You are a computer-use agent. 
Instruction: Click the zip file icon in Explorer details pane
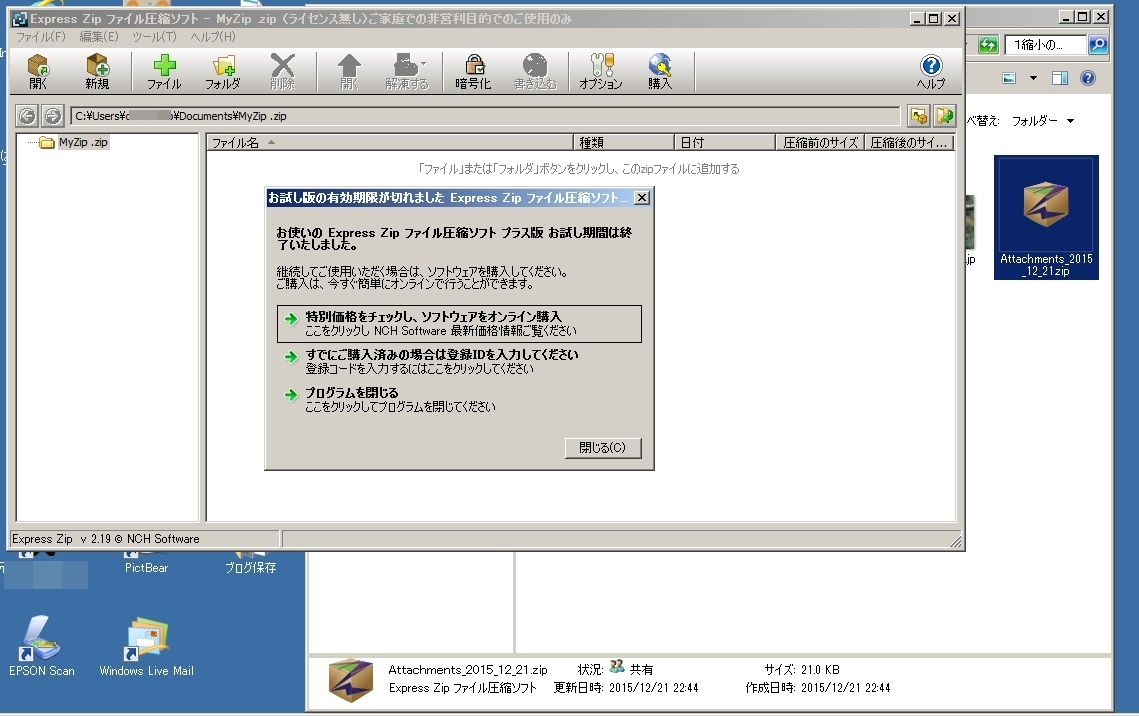(351, 680)
